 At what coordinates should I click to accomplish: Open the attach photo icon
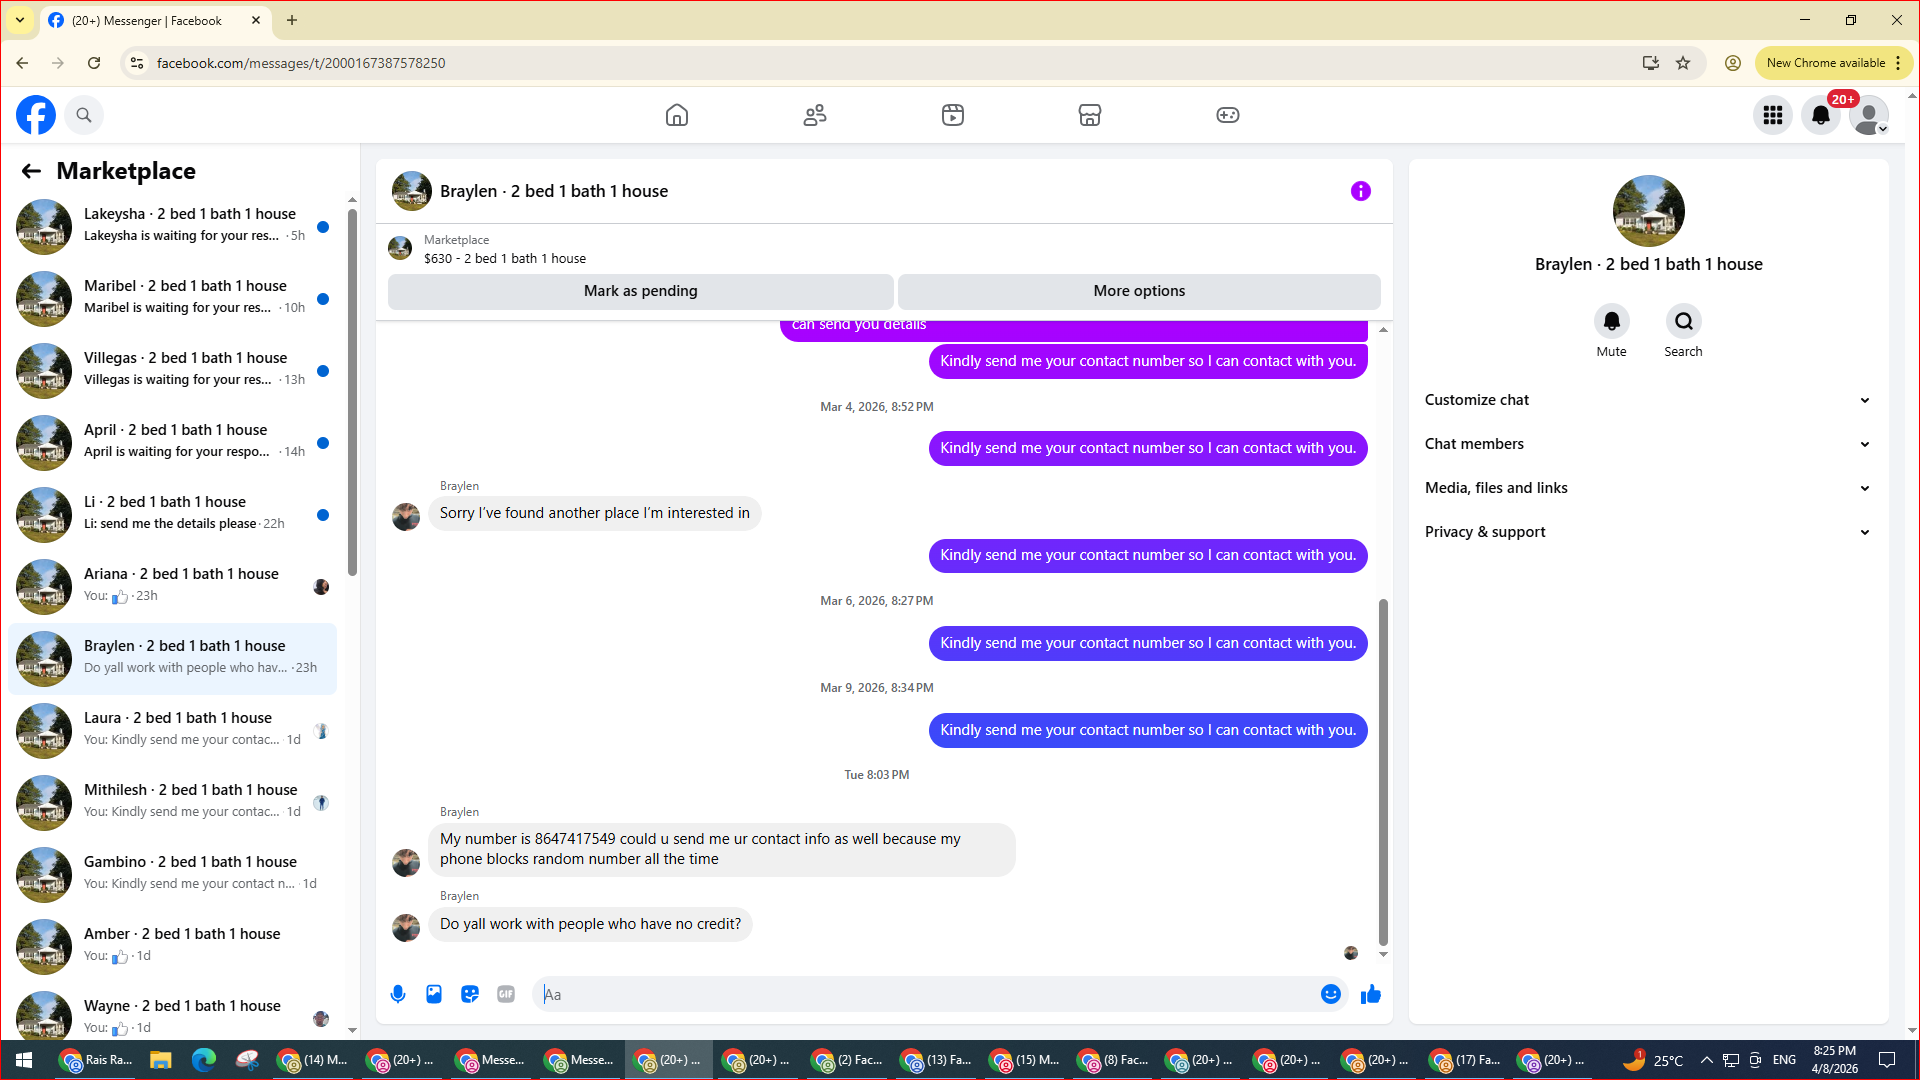[x=434, y=994]
